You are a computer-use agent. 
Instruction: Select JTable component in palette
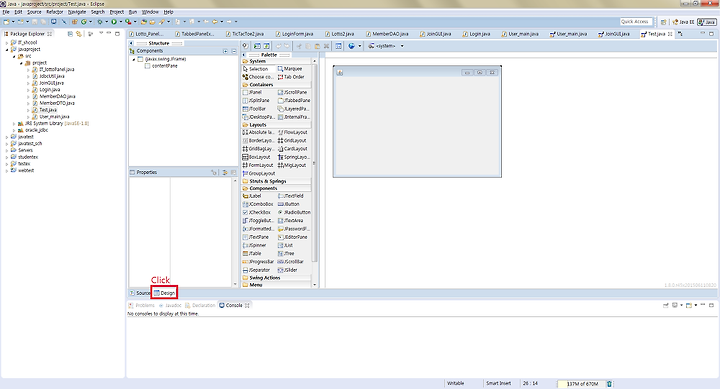click(252, 254)
